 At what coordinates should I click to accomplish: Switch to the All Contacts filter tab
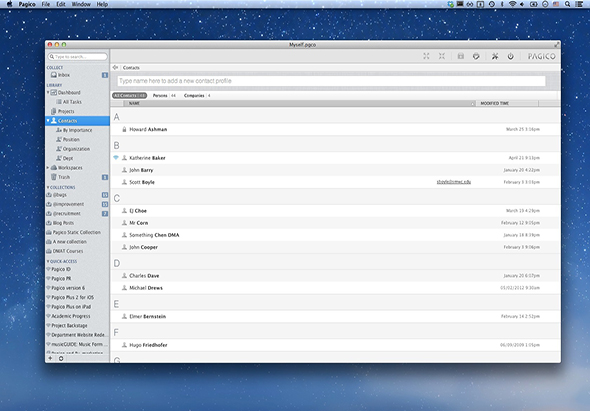[x=129, y=96]
